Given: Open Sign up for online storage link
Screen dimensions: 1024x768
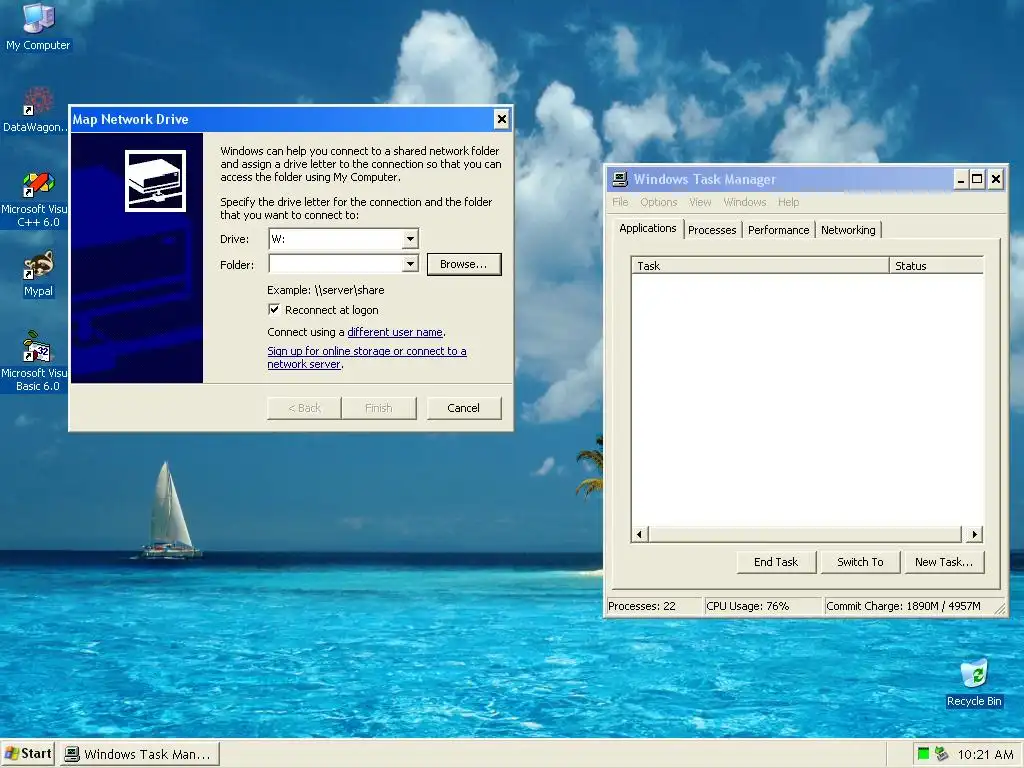Looking at the screenshot, I should 367,357.
